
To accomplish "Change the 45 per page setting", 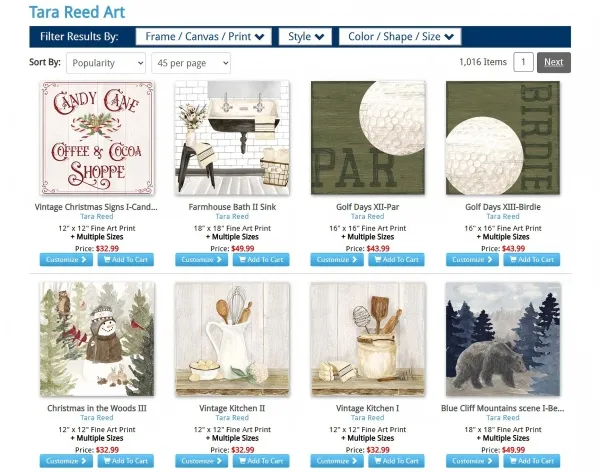I will [191, 63].
